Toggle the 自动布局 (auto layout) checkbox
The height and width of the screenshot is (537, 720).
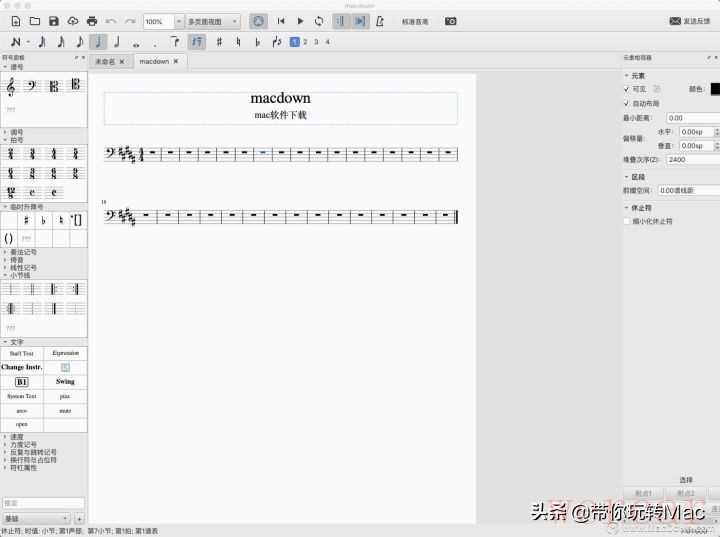point(627,103)
